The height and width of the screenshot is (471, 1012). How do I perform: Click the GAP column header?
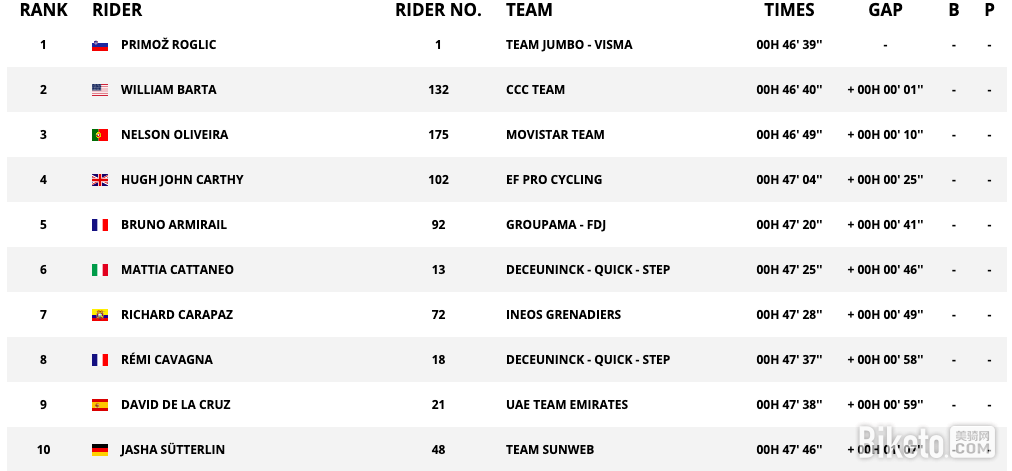[x=885, y=10]
